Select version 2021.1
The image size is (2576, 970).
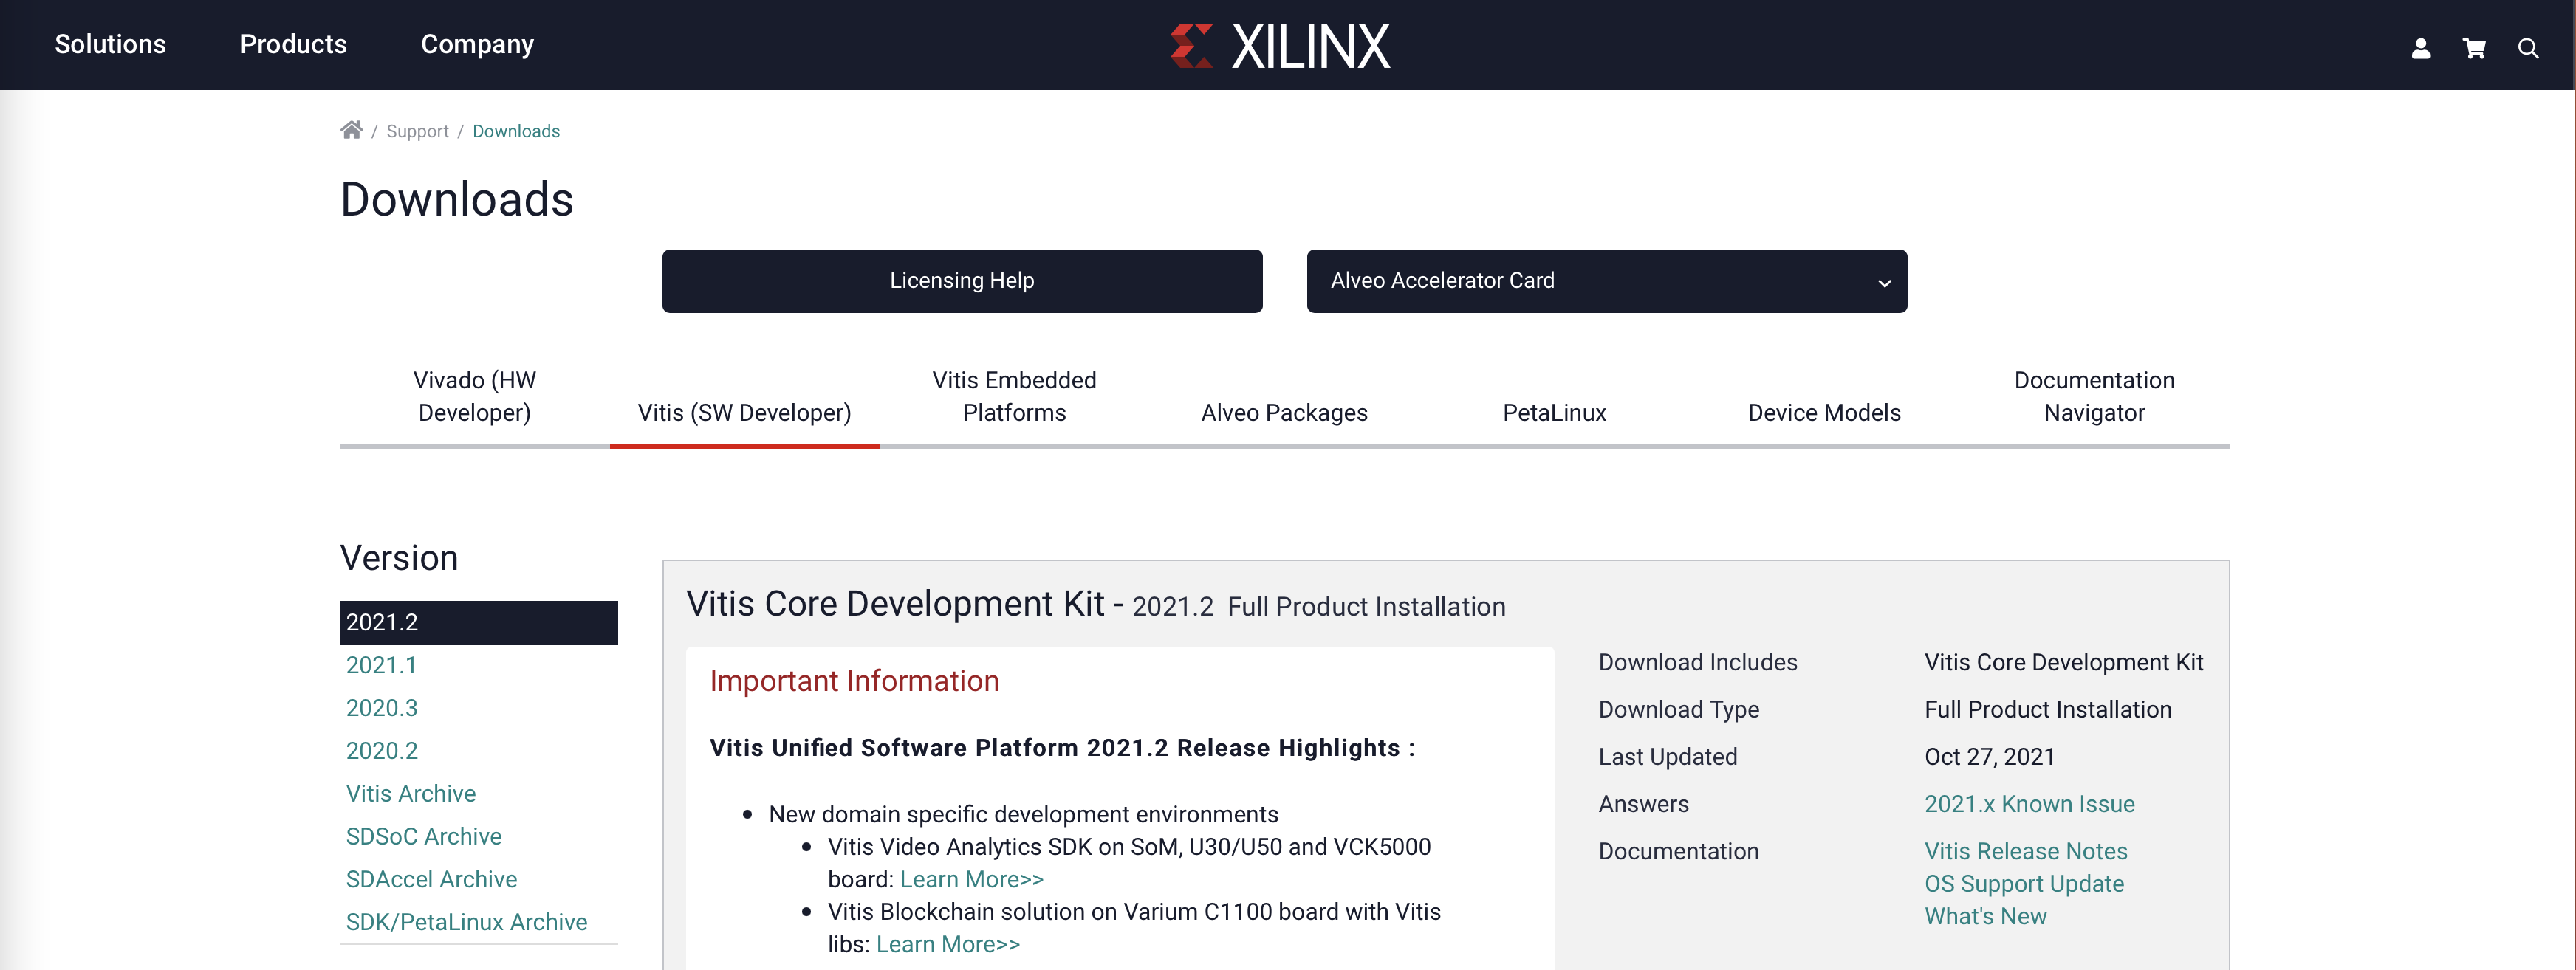pos(381,665)
